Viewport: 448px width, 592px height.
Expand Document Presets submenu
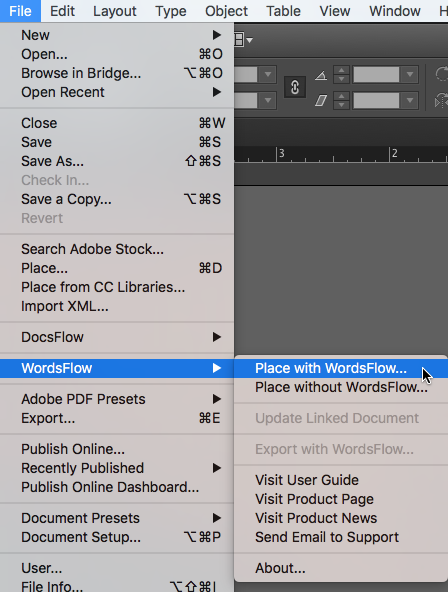(x=117, y=518)
